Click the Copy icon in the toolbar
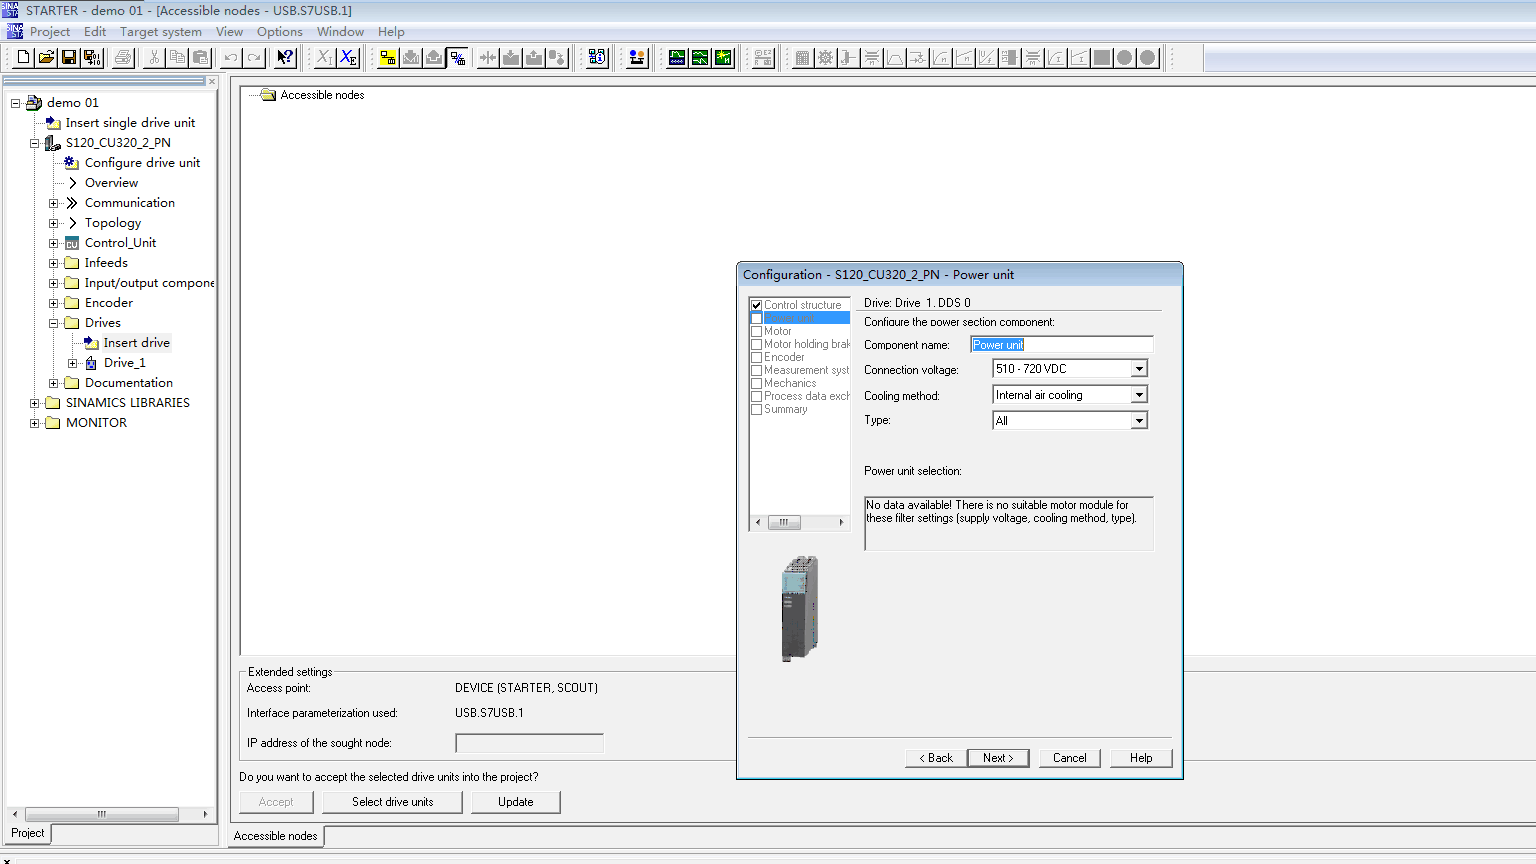The height and width of the screenshot is (864, 1536). pos(177,58)
